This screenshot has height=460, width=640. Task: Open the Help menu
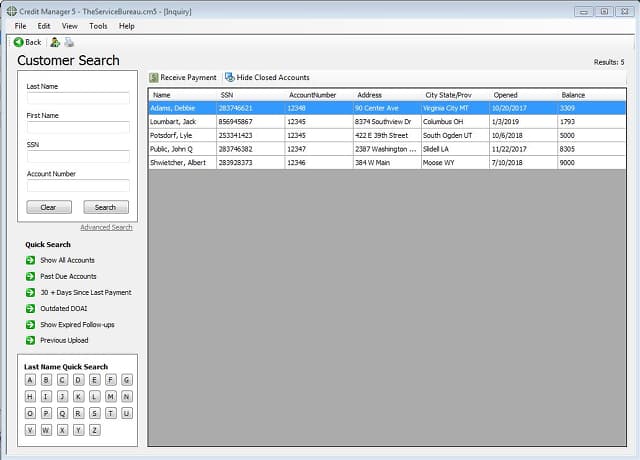pos(127,26)
